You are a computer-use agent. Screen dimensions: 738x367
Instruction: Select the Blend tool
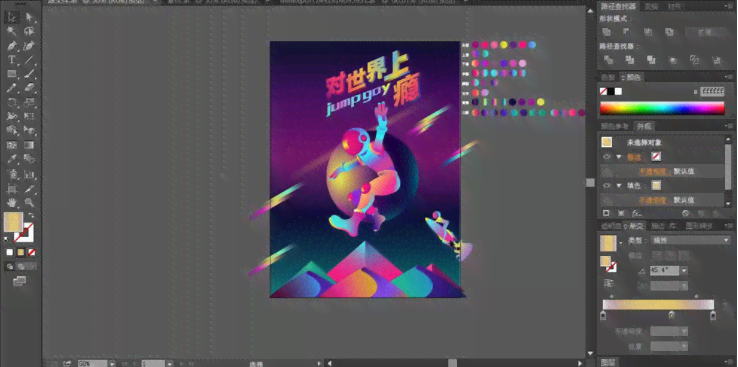coord(29,159)
